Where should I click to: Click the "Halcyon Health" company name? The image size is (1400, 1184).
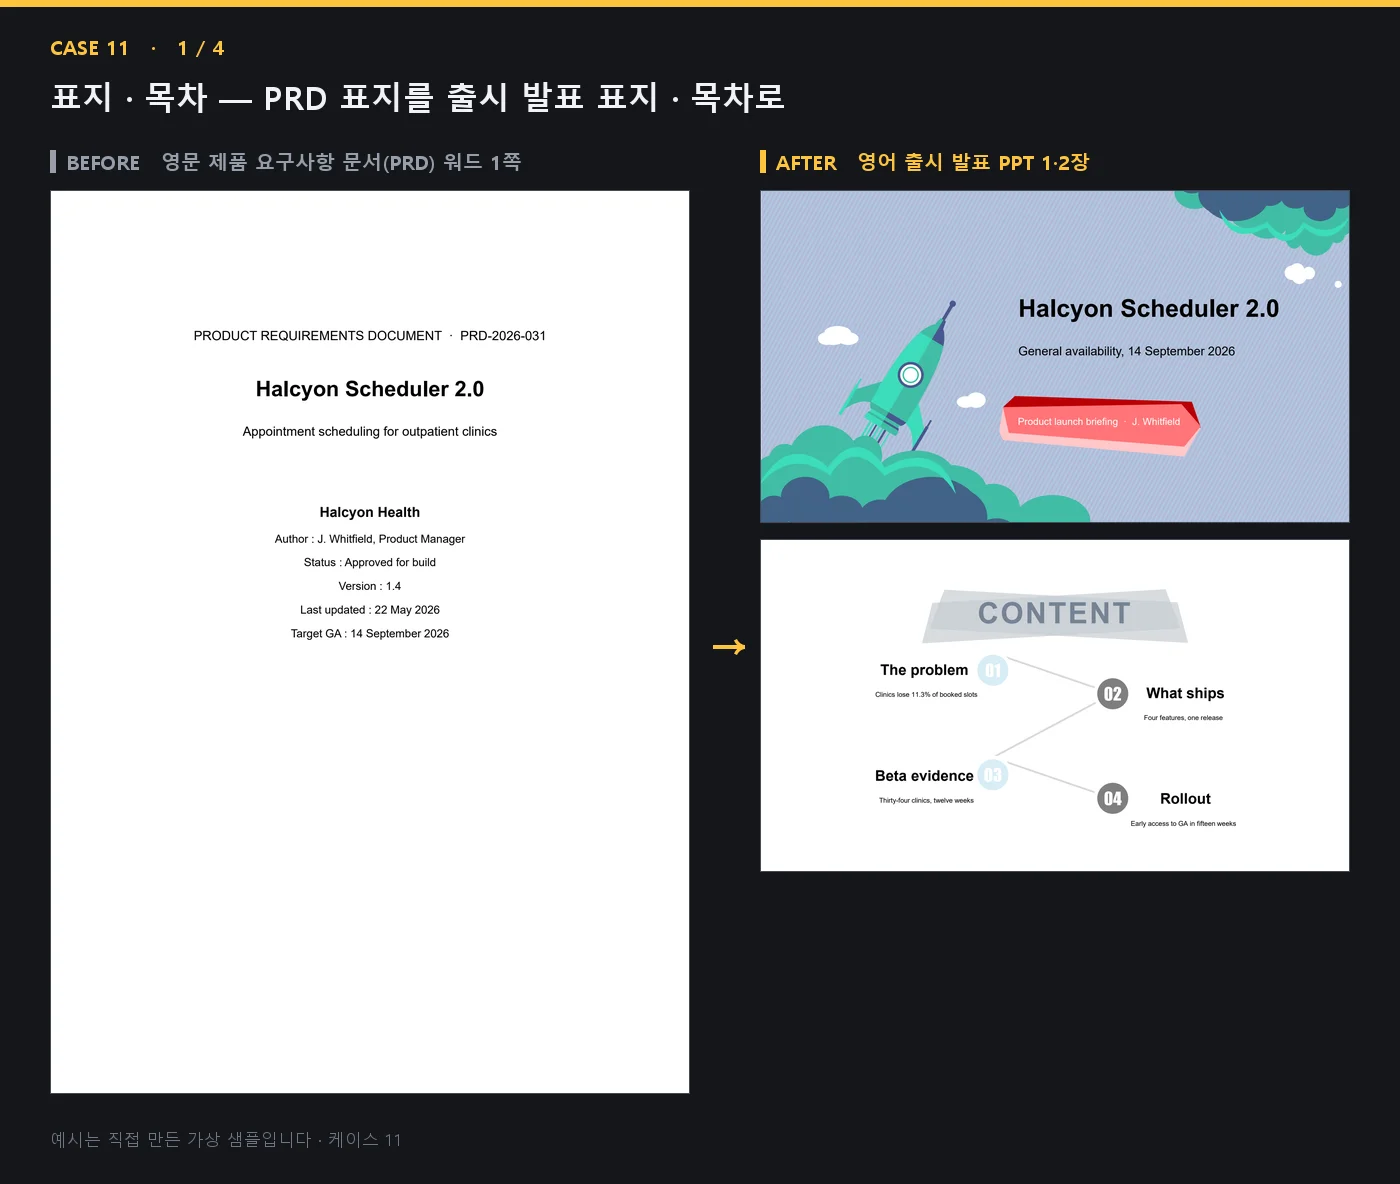pos(370,512)
